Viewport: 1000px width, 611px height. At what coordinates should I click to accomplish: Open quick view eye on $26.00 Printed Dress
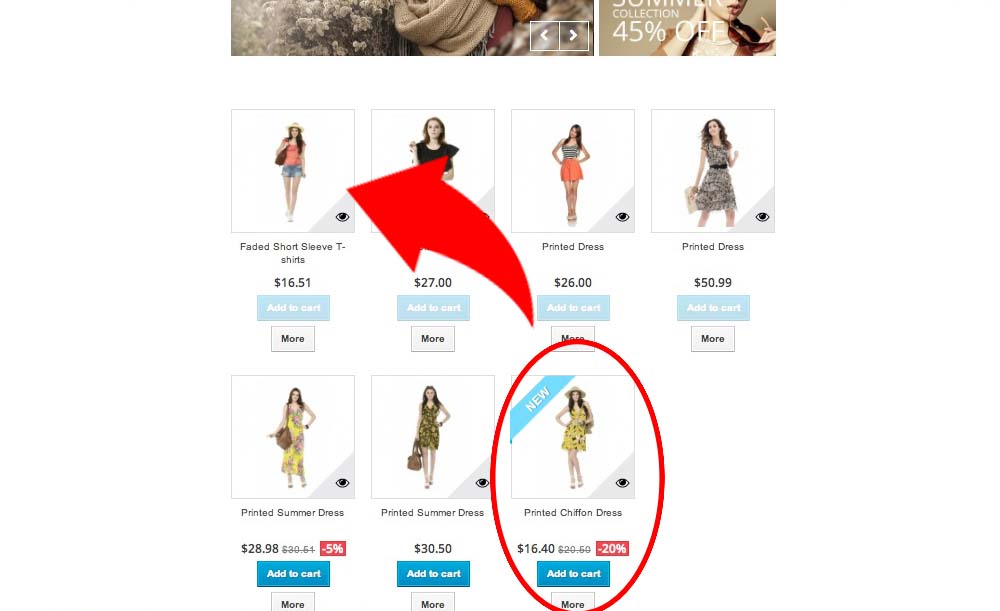(x=622, y=217)
